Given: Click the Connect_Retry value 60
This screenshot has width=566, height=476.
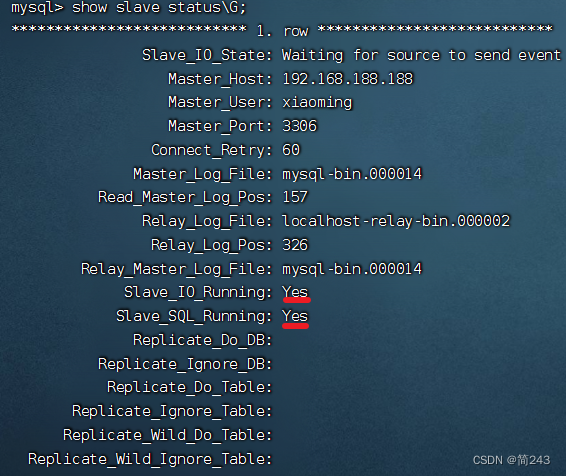Looking at the screenshot, I should pyautogui.click(x=291, y=150).
